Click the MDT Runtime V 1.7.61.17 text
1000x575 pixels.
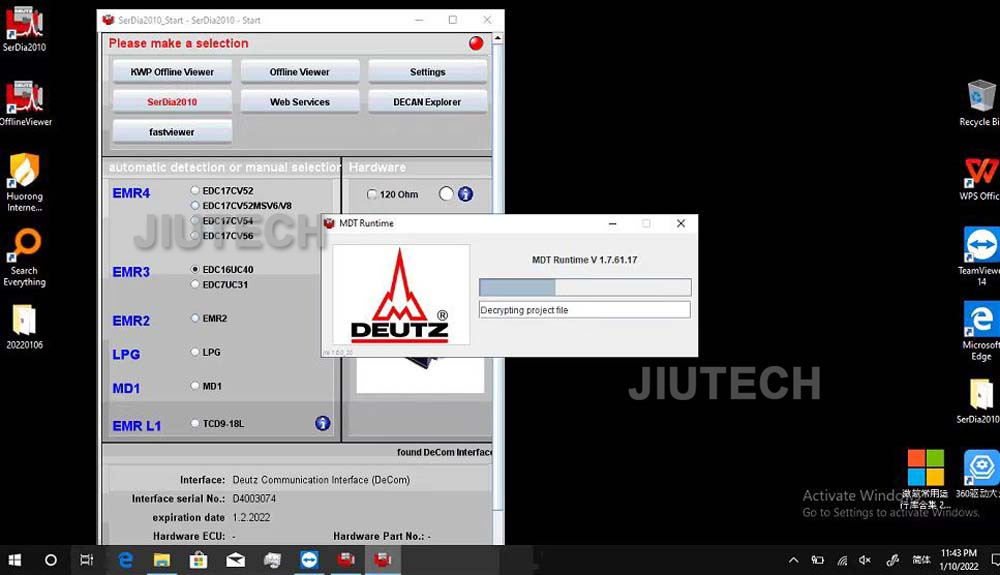tap(585, 260)
